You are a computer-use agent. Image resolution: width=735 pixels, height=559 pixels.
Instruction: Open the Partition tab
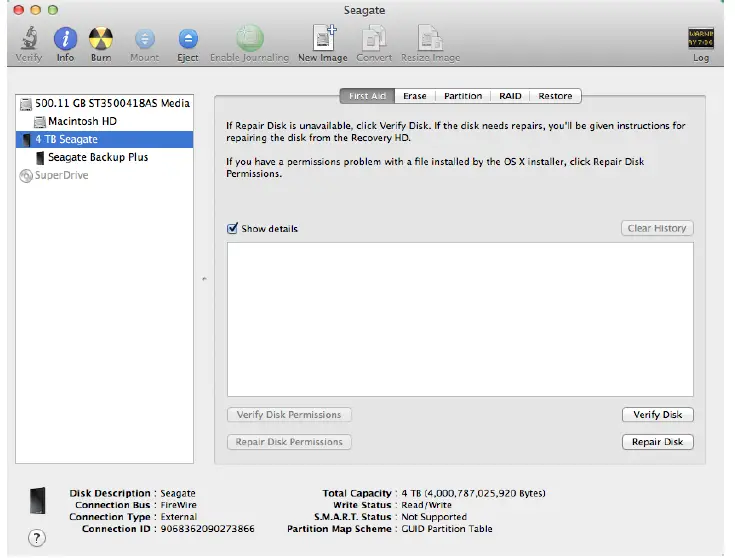[x=463, y=96]
